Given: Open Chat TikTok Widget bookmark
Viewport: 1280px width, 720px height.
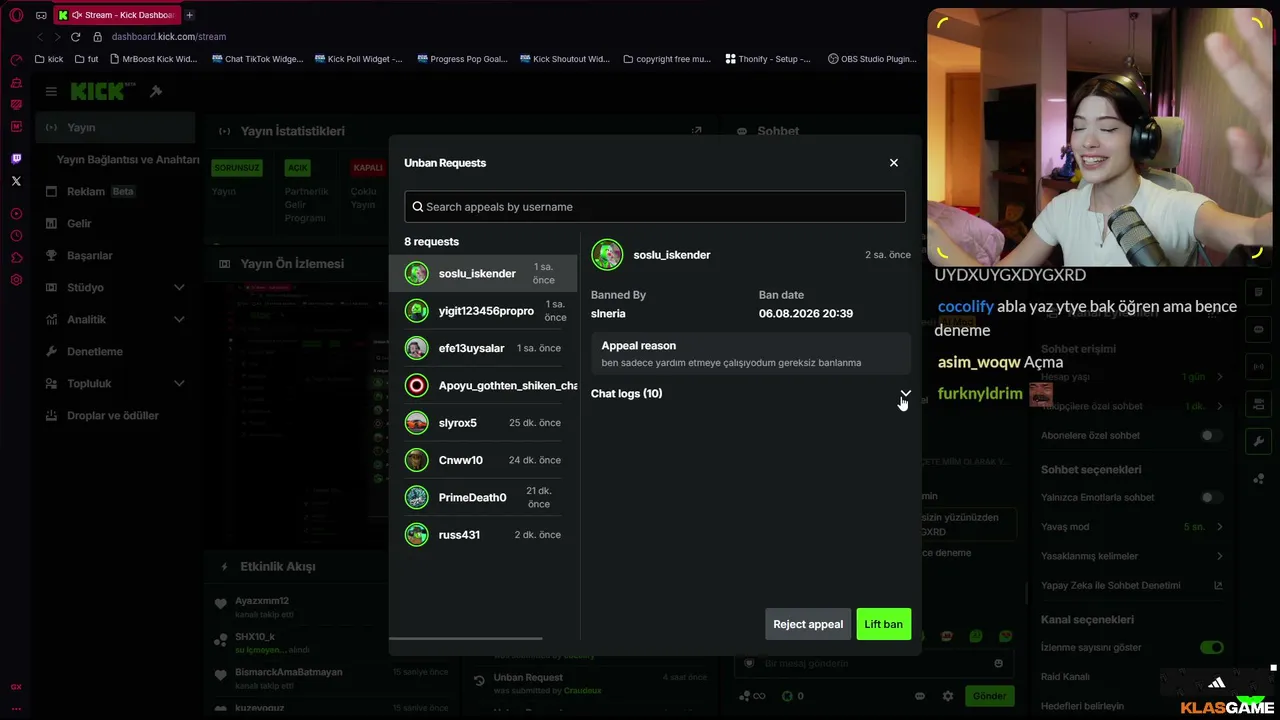Looking at the screenshot, I should [x=257, y=59].
